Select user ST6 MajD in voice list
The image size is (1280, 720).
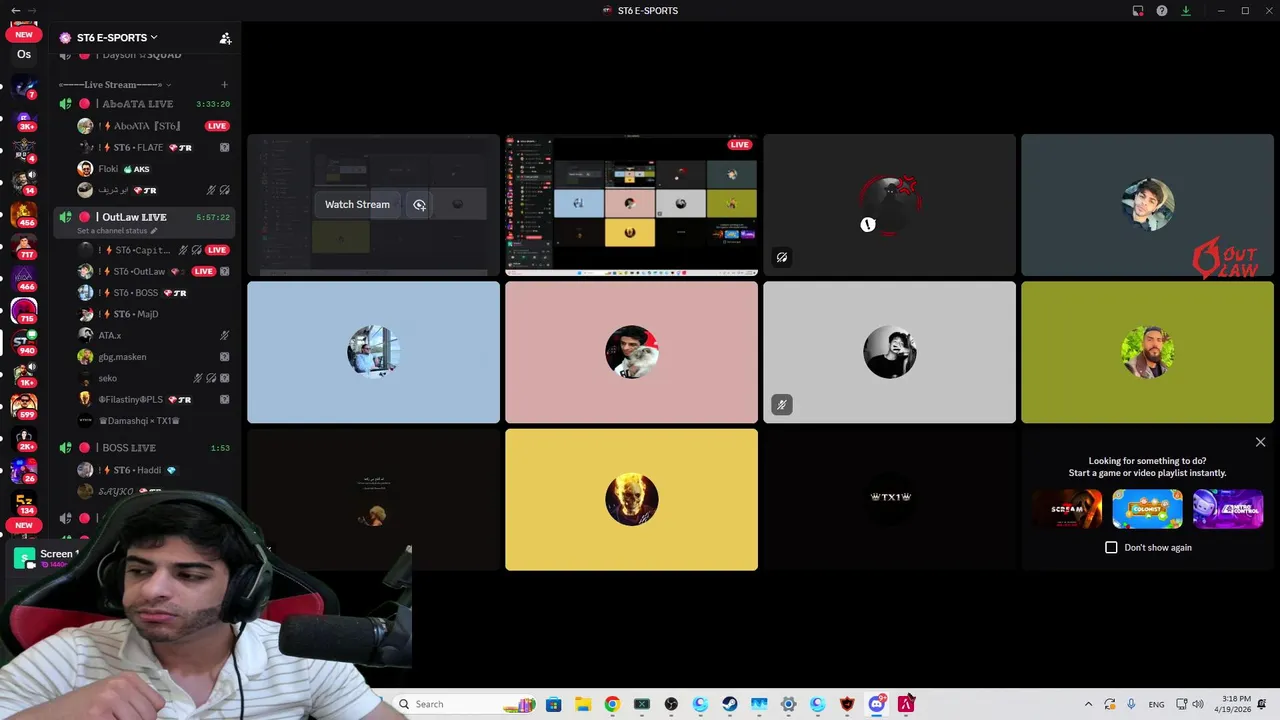pos(152,314)
